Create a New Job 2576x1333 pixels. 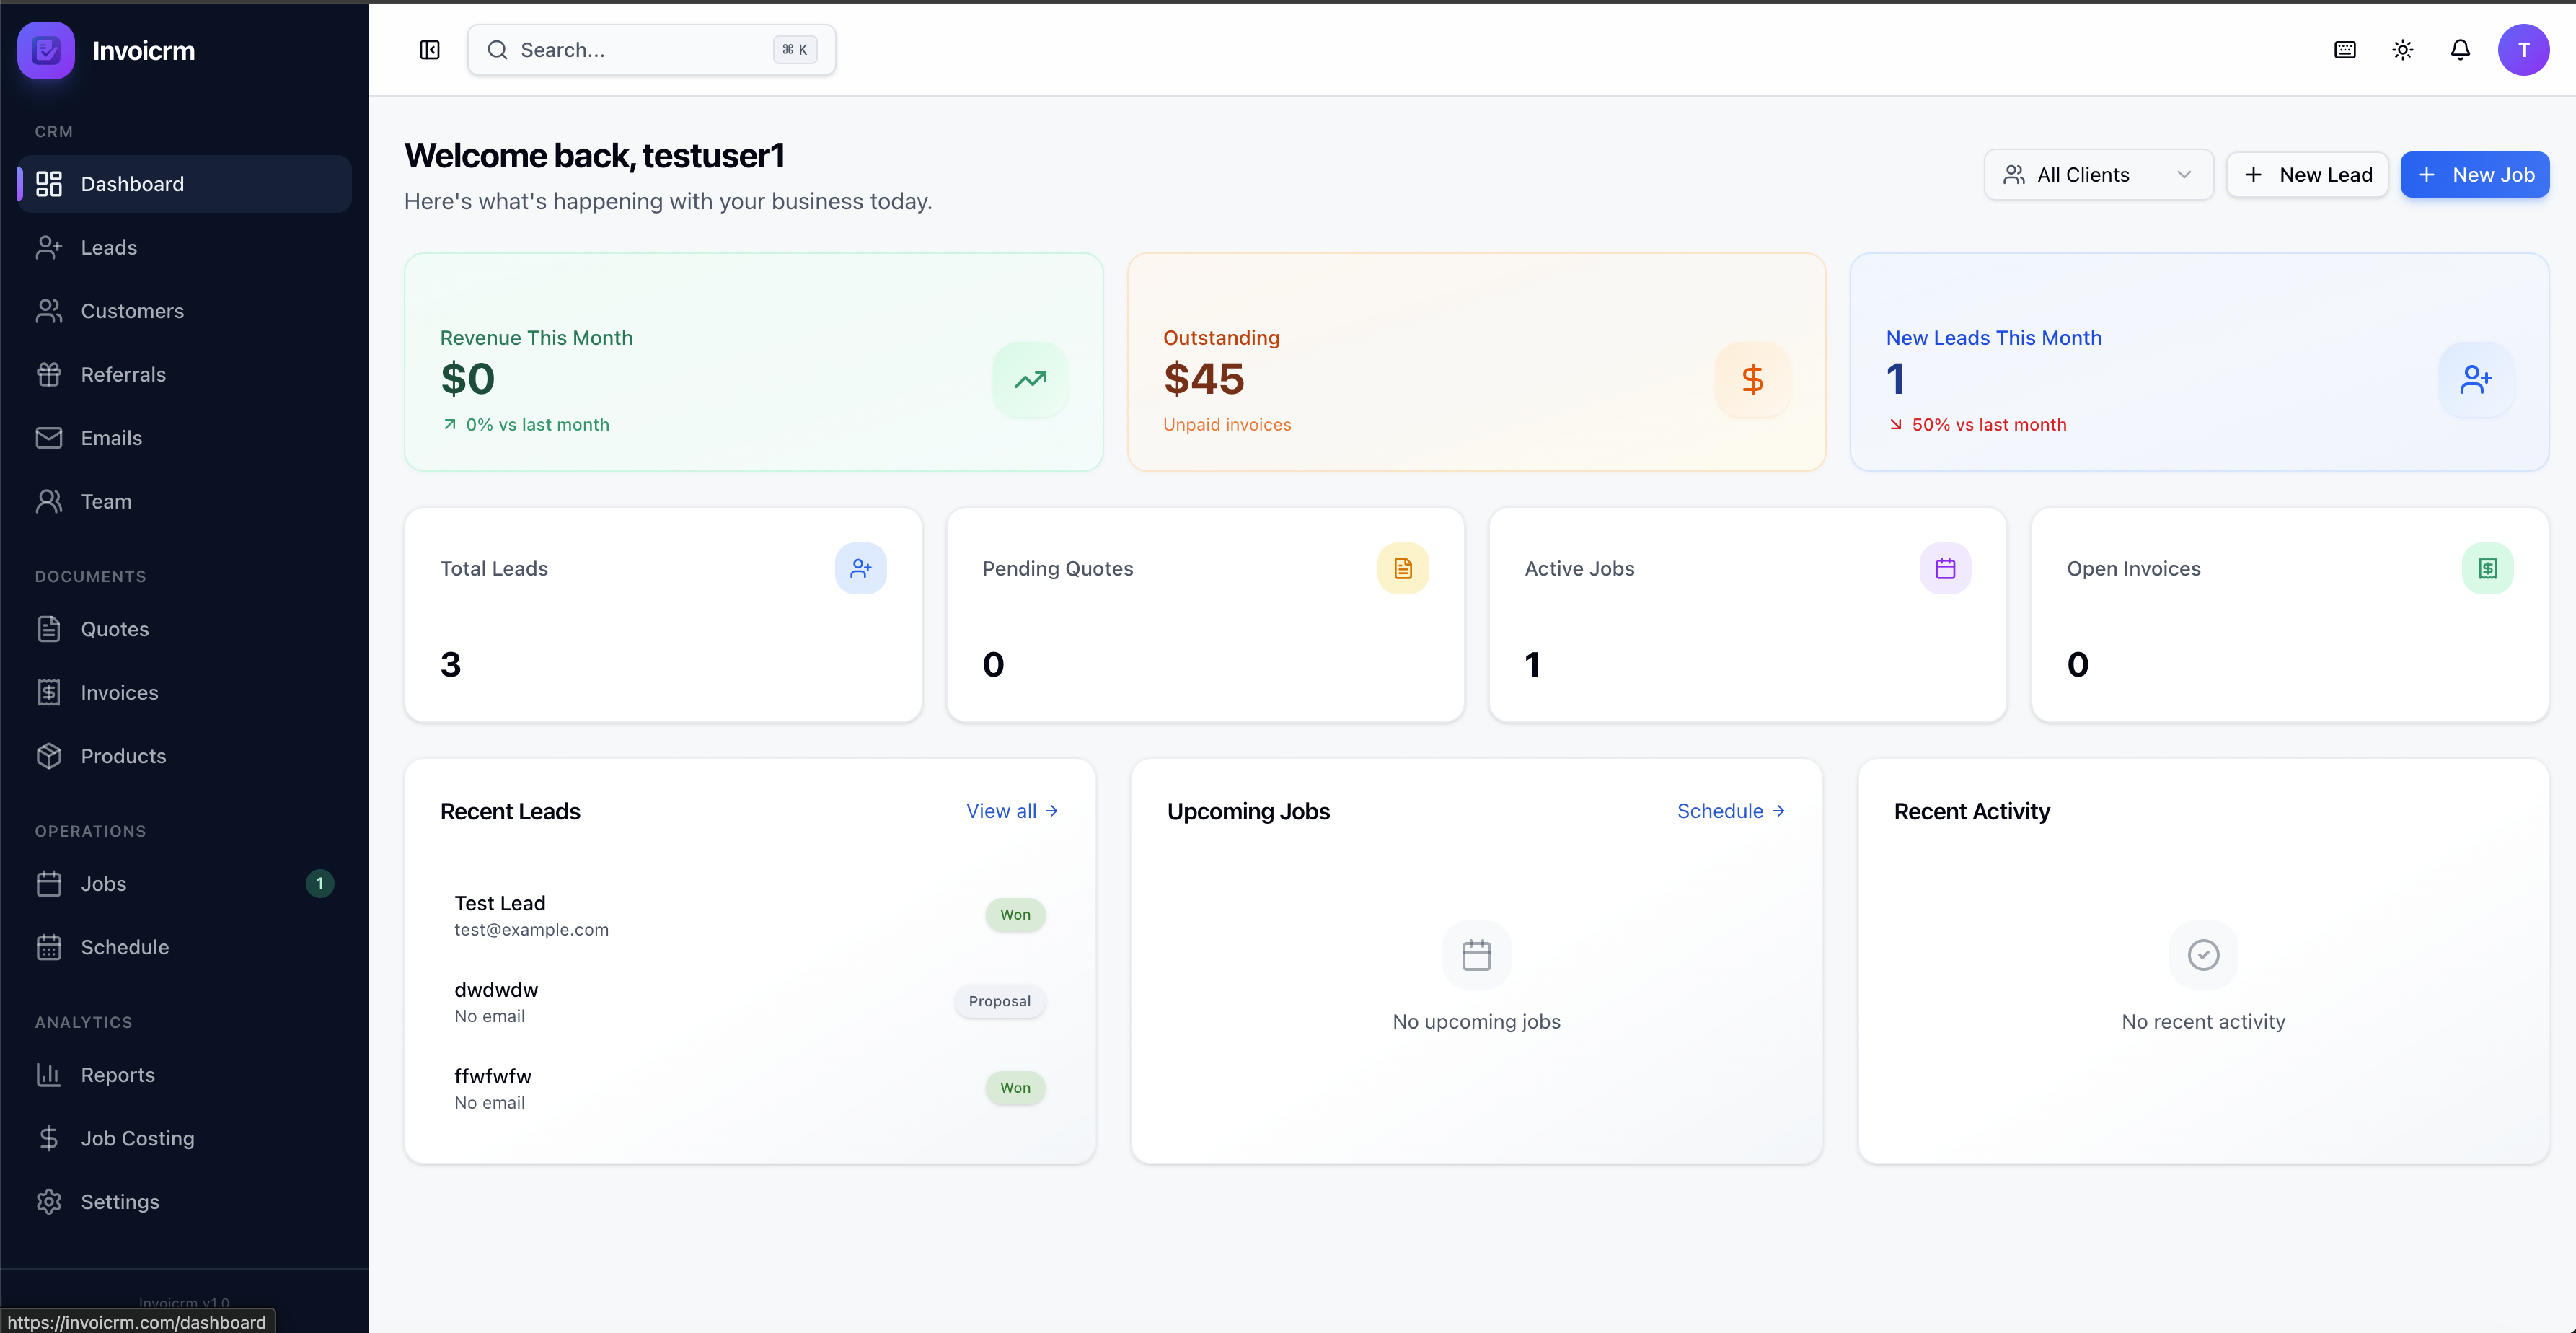point(2475,174)
